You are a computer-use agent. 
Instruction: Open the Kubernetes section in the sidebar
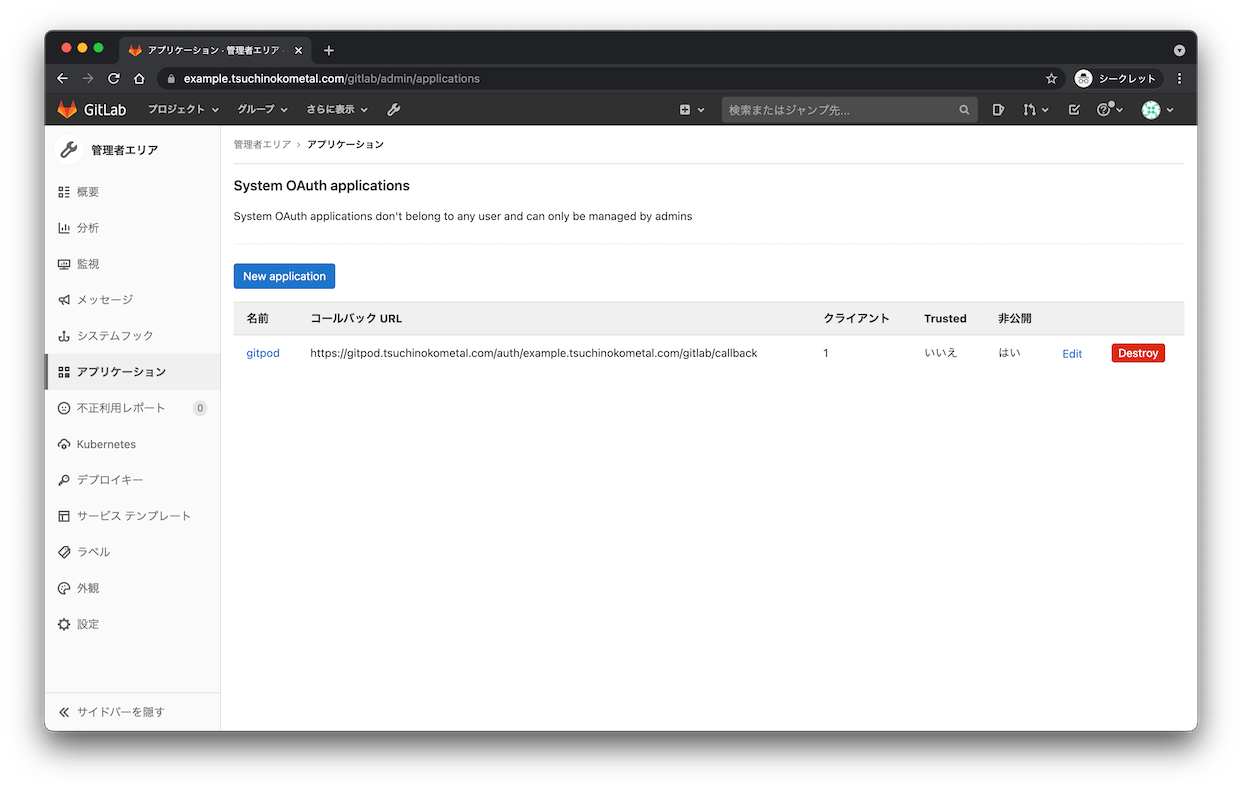[x=104, y=443]
